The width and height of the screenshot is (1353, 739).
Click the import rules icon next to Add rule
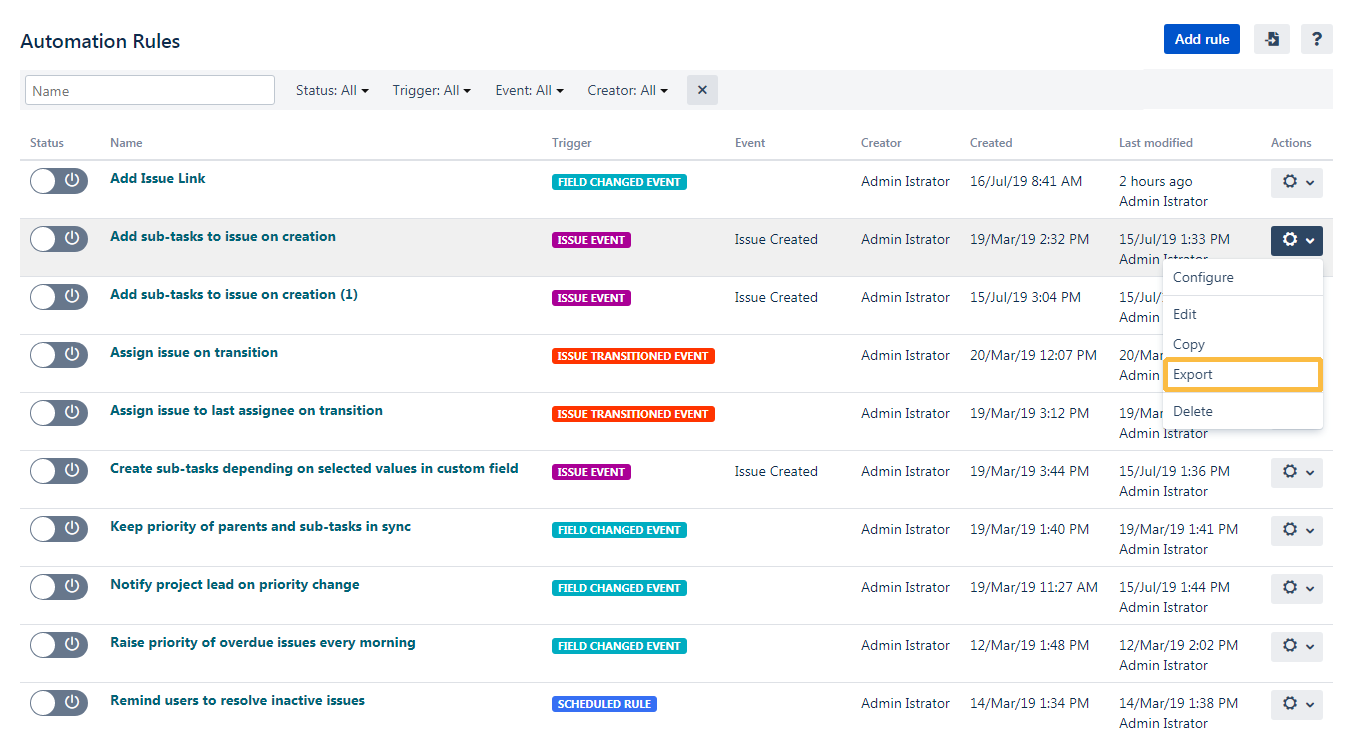click(x=1271, y=39)
